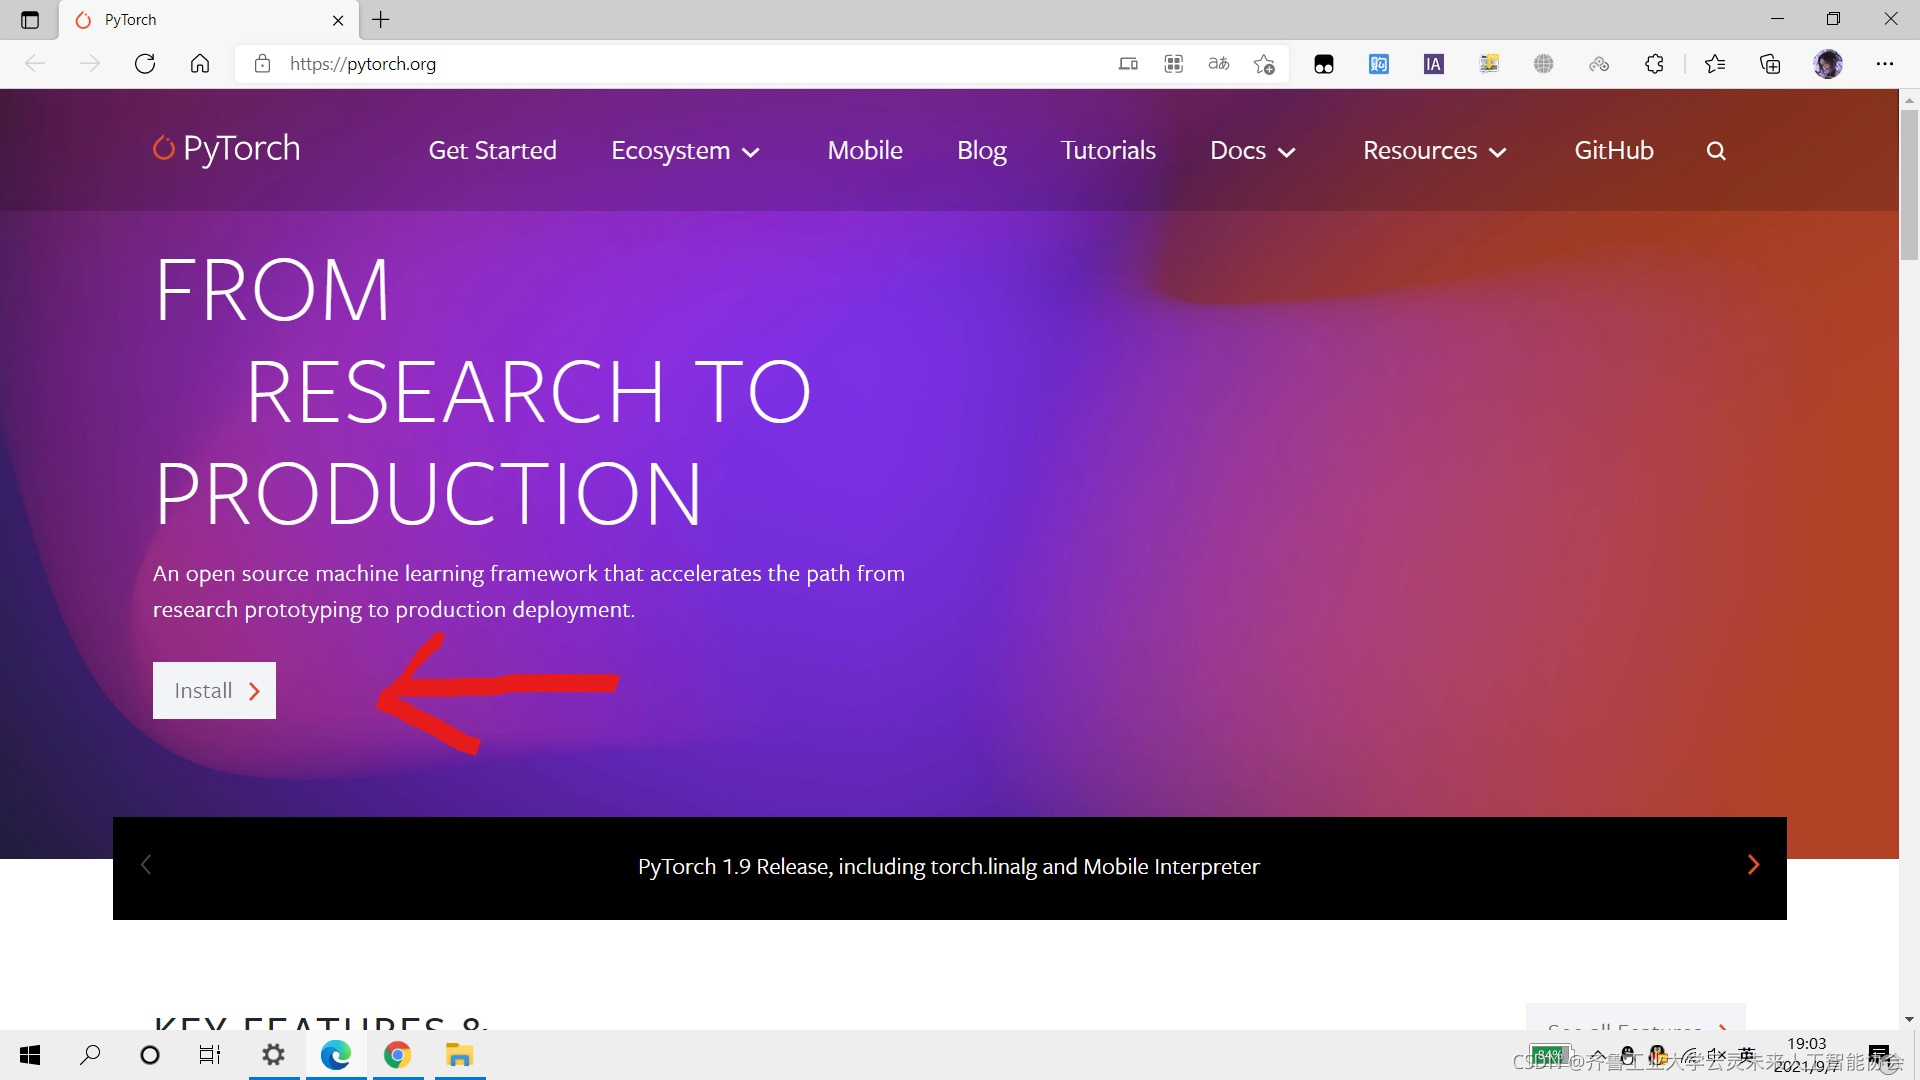
Task: Click the browser Forward arrow
Action: pos(90,64)
